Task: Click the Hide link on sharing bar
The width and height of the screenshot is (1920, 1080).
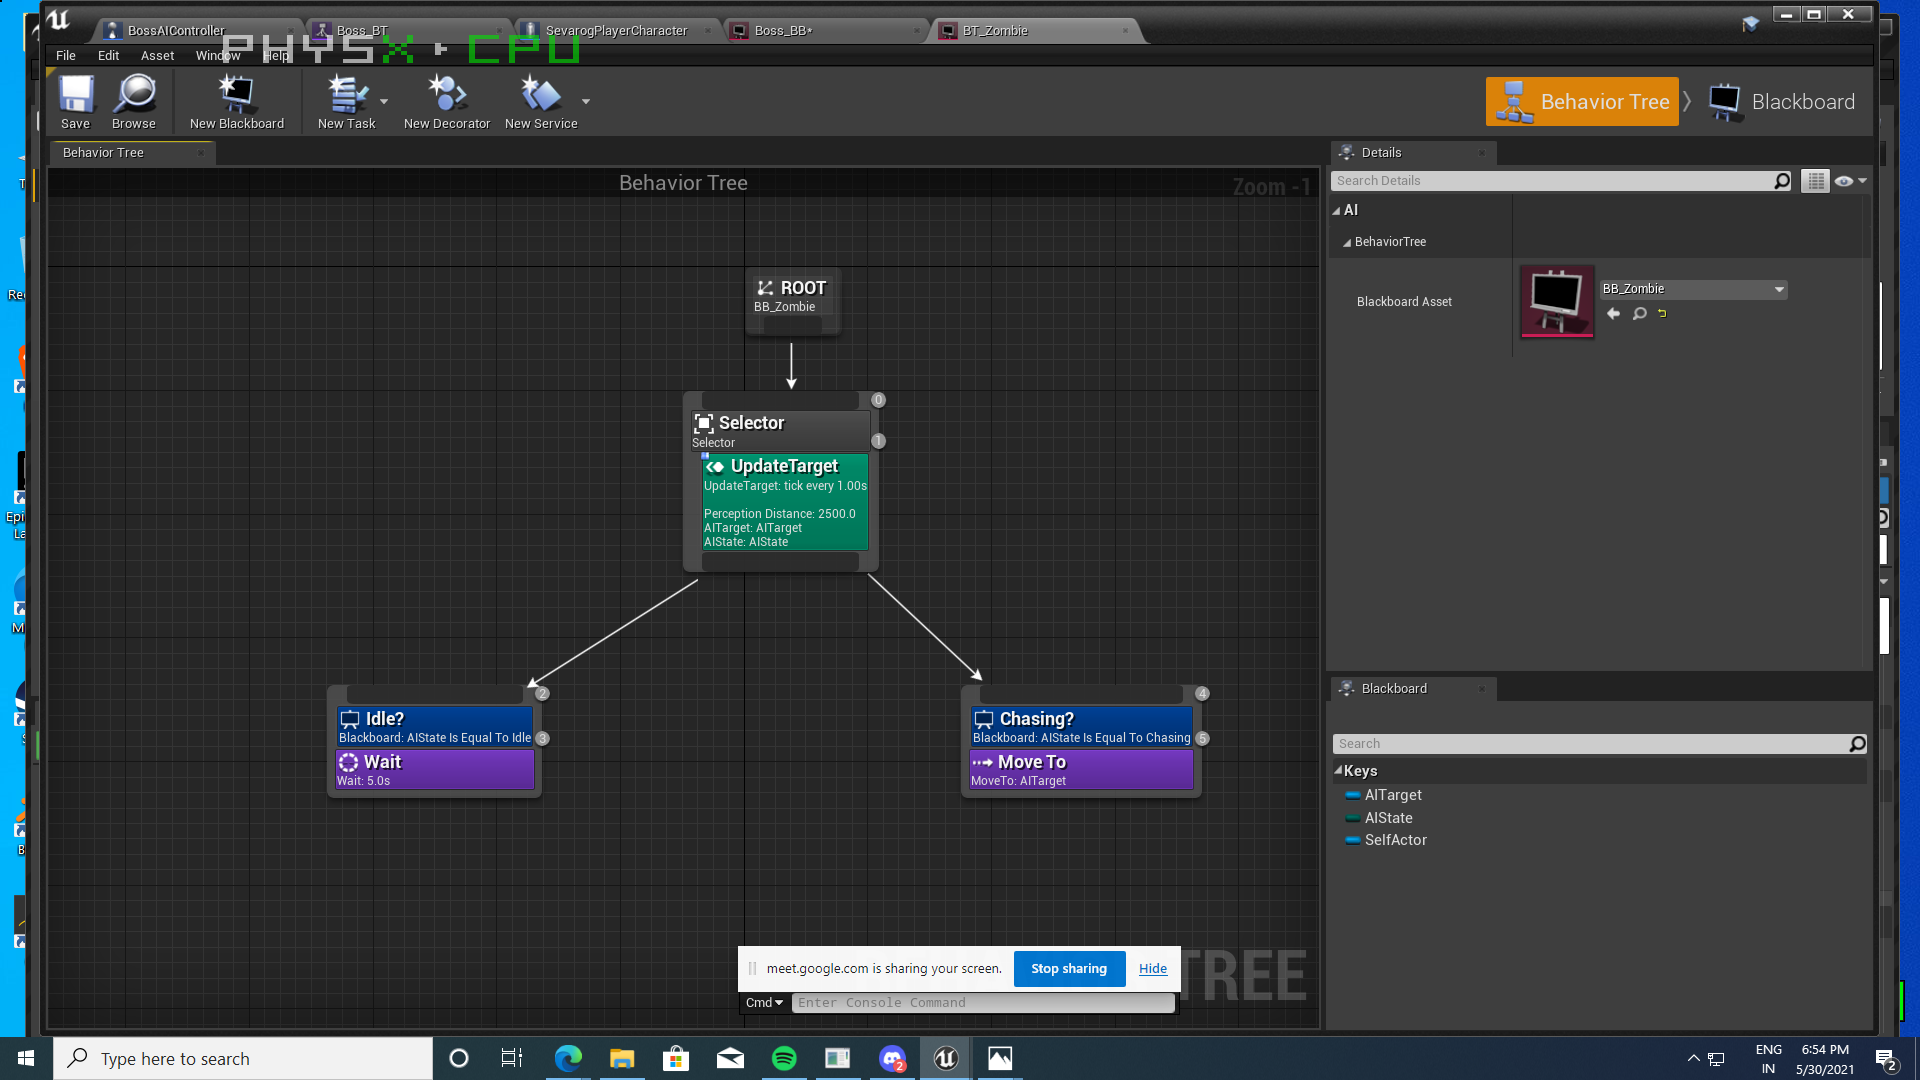Action: tap(1152, 968)
